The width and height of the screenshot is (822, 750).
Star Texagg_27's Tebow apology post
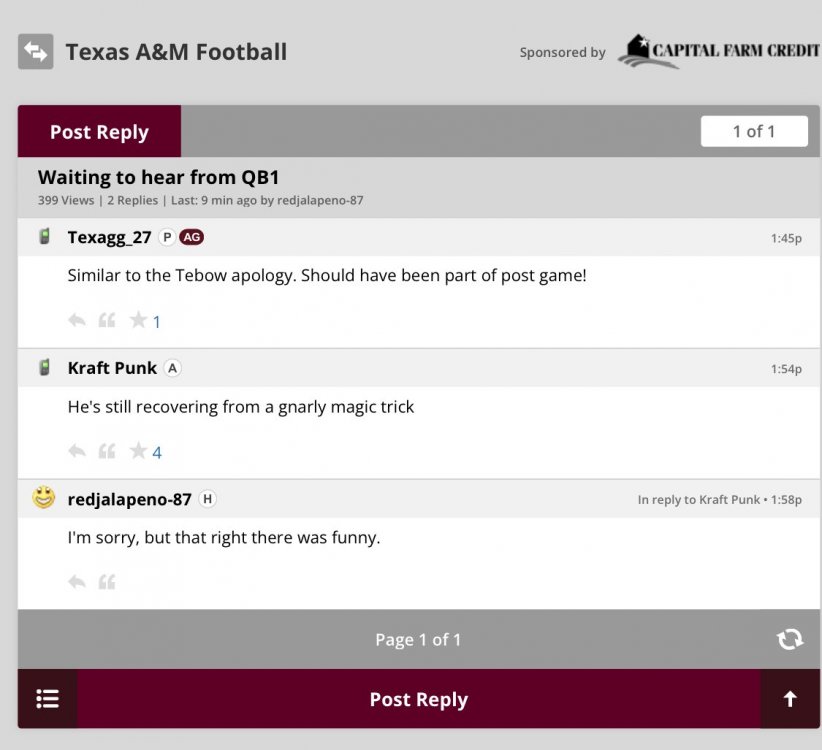(138, 320)
